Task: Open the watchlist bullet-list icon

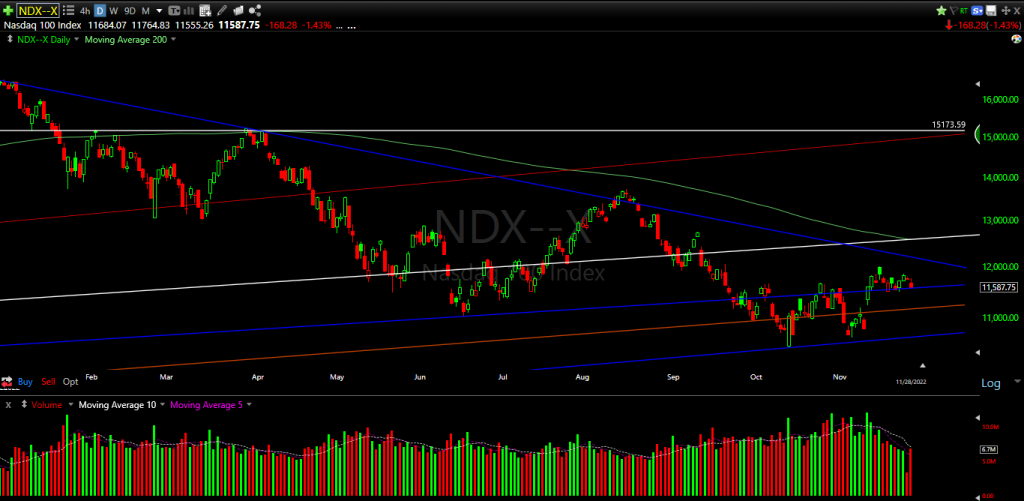Action: [68, 10]
